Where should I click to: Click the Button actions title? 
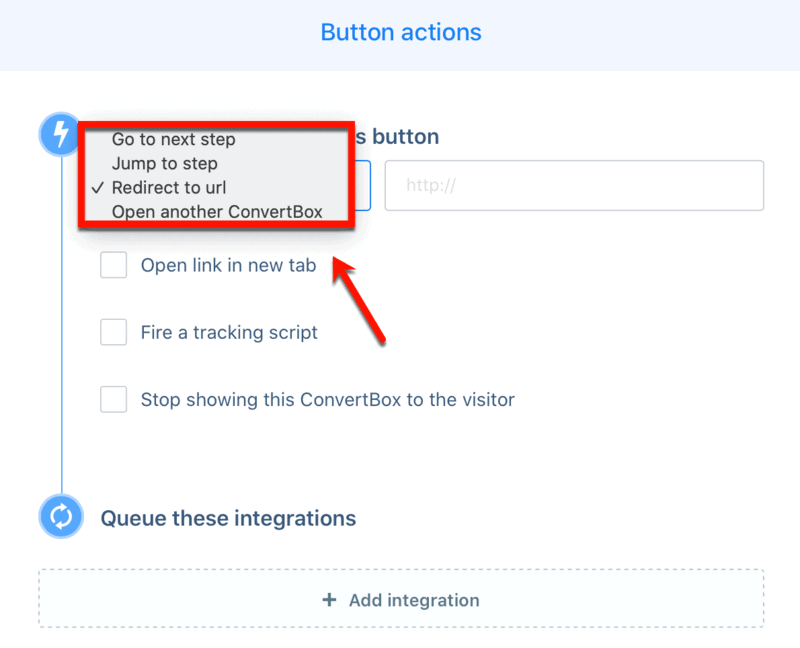(400, 32)
